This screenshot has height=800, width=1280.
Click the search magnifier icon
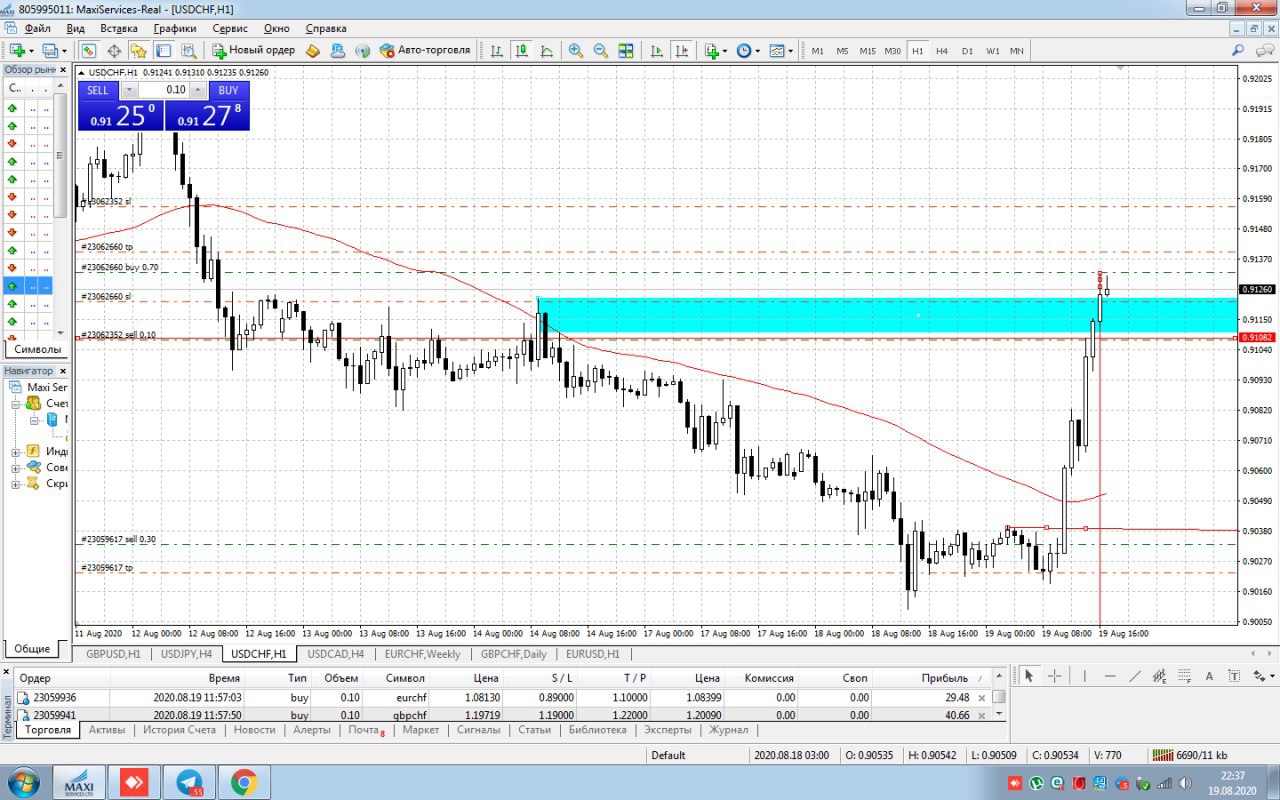point(1238,50)
